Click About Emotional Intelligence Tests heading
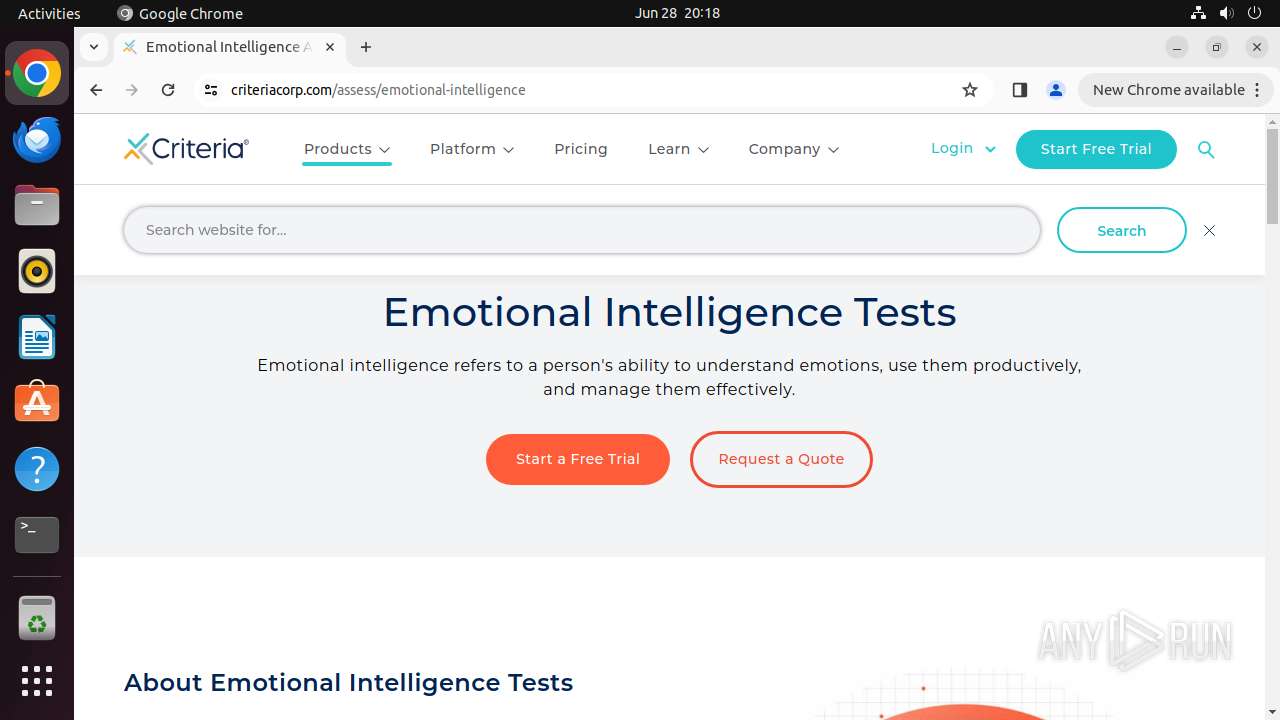The height and width of the screenshot is (720, 1280). click(x=348, y=682)
